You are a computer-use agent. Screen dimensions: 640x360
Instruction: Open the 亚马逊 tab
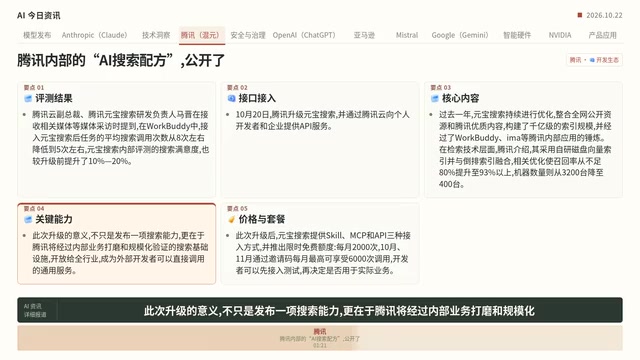[x=364, y=35]
